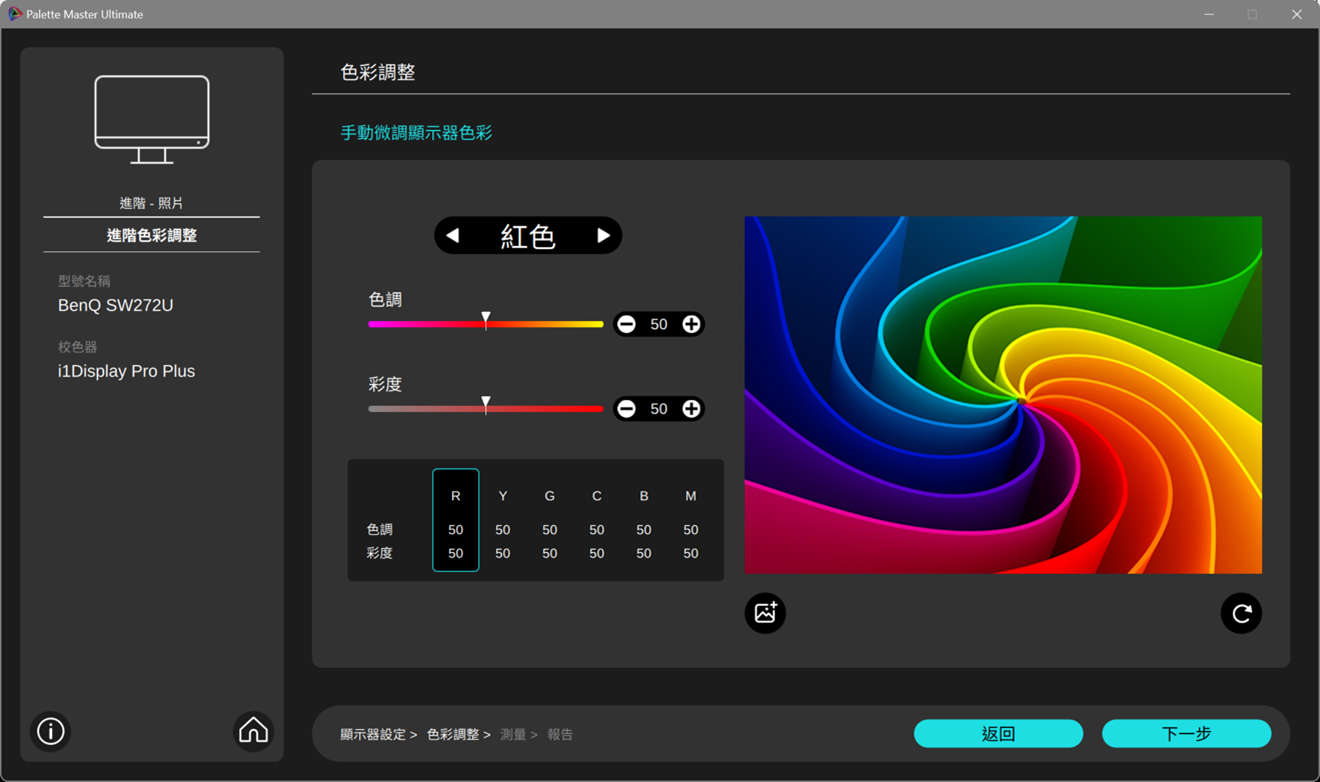Close the Palette Master Ultimate window
This screenshot has width=1320, height=782.
(x=1296, y=14)
